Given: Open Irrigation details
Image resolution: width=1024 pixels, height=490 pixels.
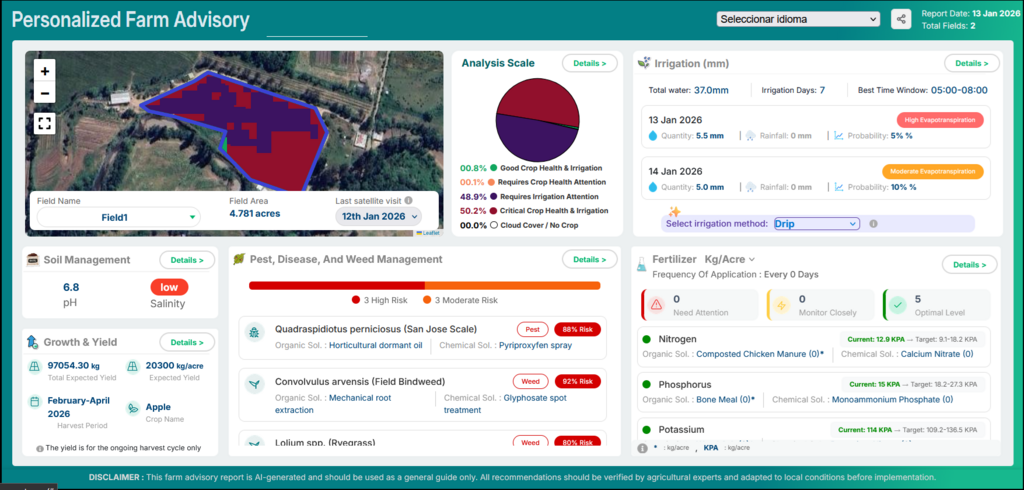Looking at the screenshot, I should click(x=972, y=64).
